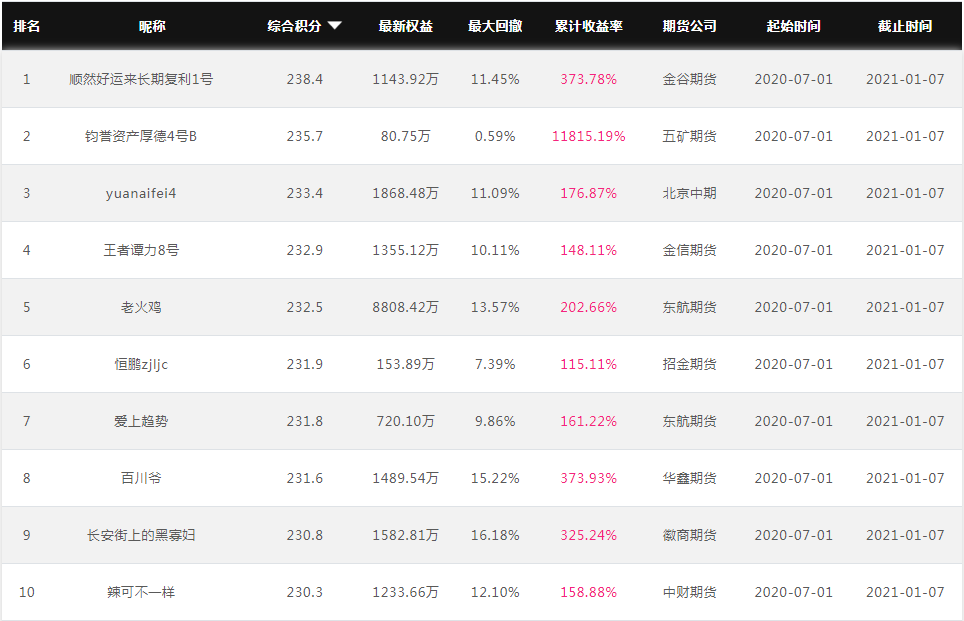This screenshot has width=964, height=621.
Task: Click score value 238.4
Action: [304, 79]
